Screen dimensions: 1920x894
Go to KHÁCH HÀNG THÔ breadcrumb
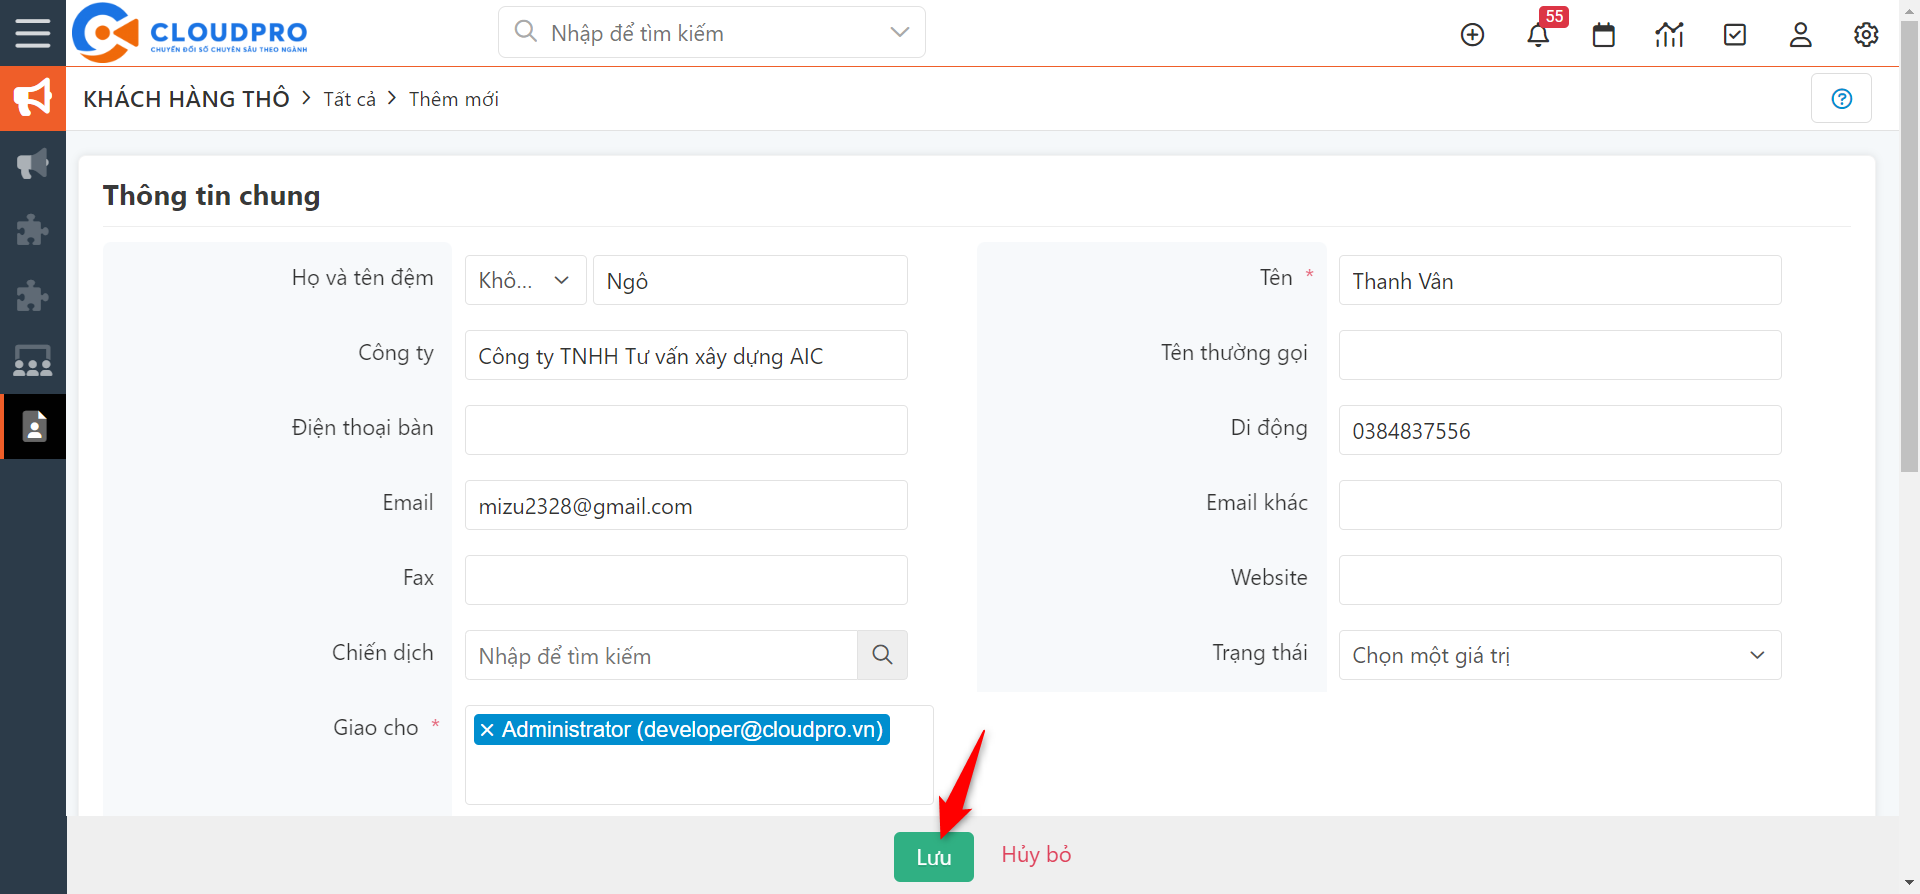[x=186, y=99]
